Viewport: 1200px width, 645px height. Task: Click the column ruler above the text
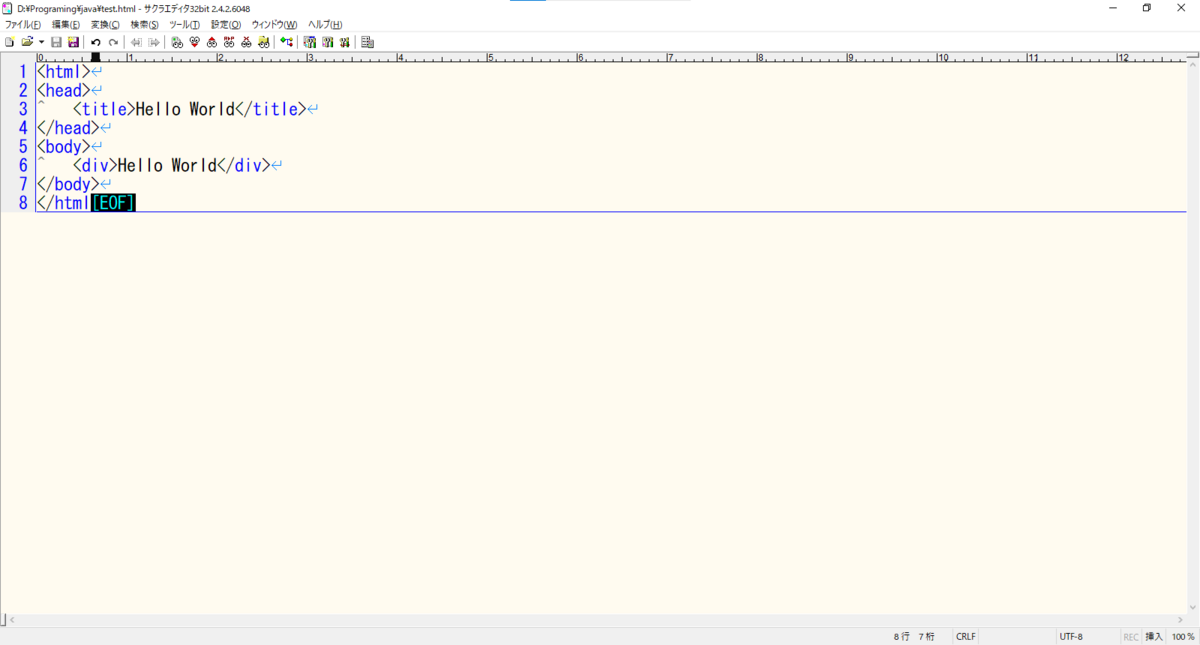click(610, 57)
